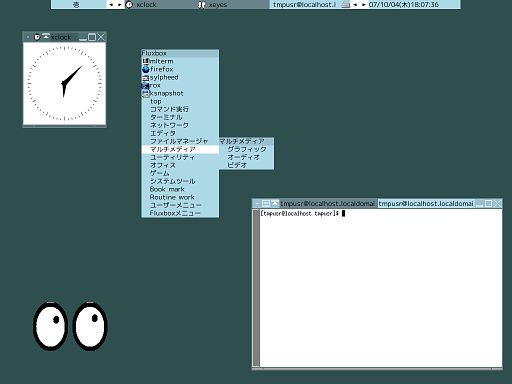Click next window arrow beside the clock
512x384 pixels.
tap(363, 5)
